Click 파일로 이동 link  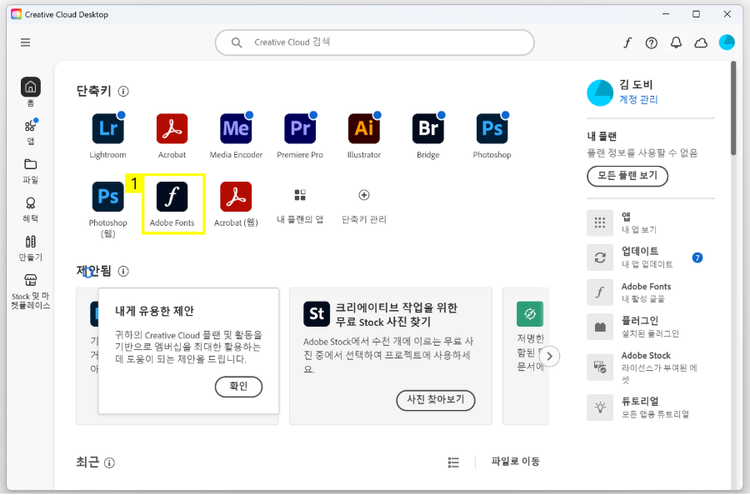coord(516,462)
